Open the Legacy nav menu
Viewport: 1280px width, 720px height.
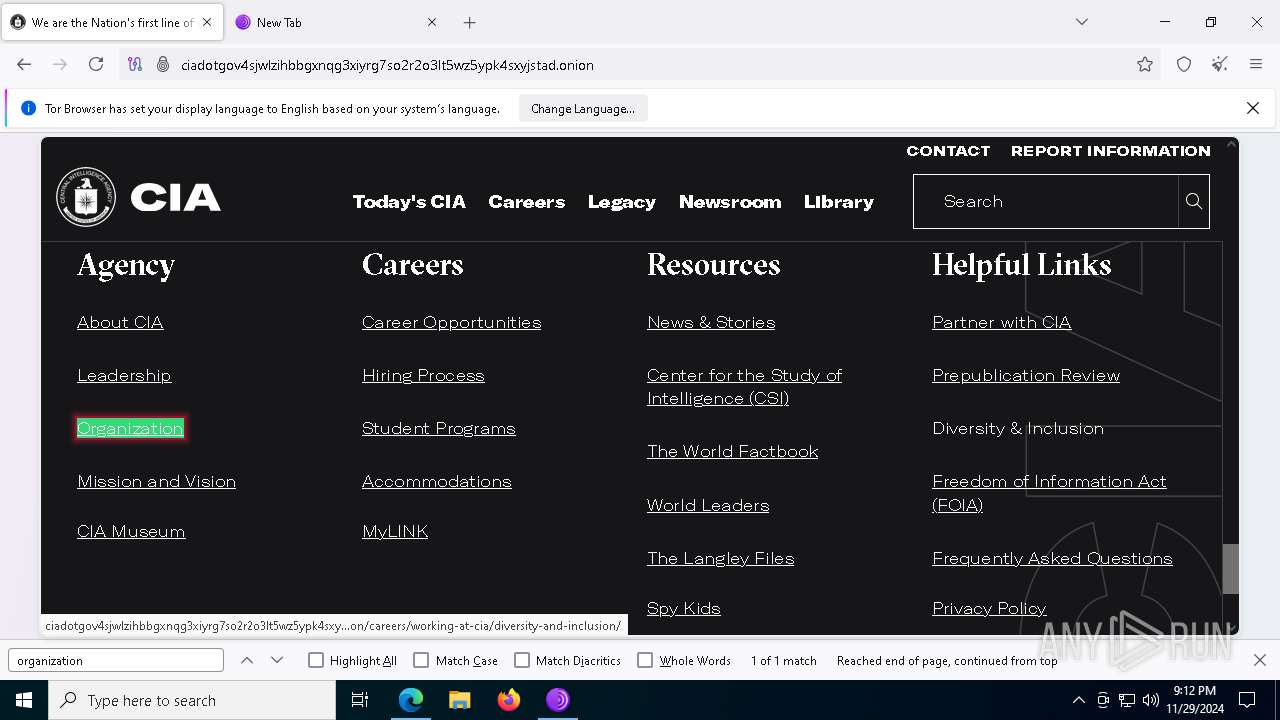click(x=622, y=202)
